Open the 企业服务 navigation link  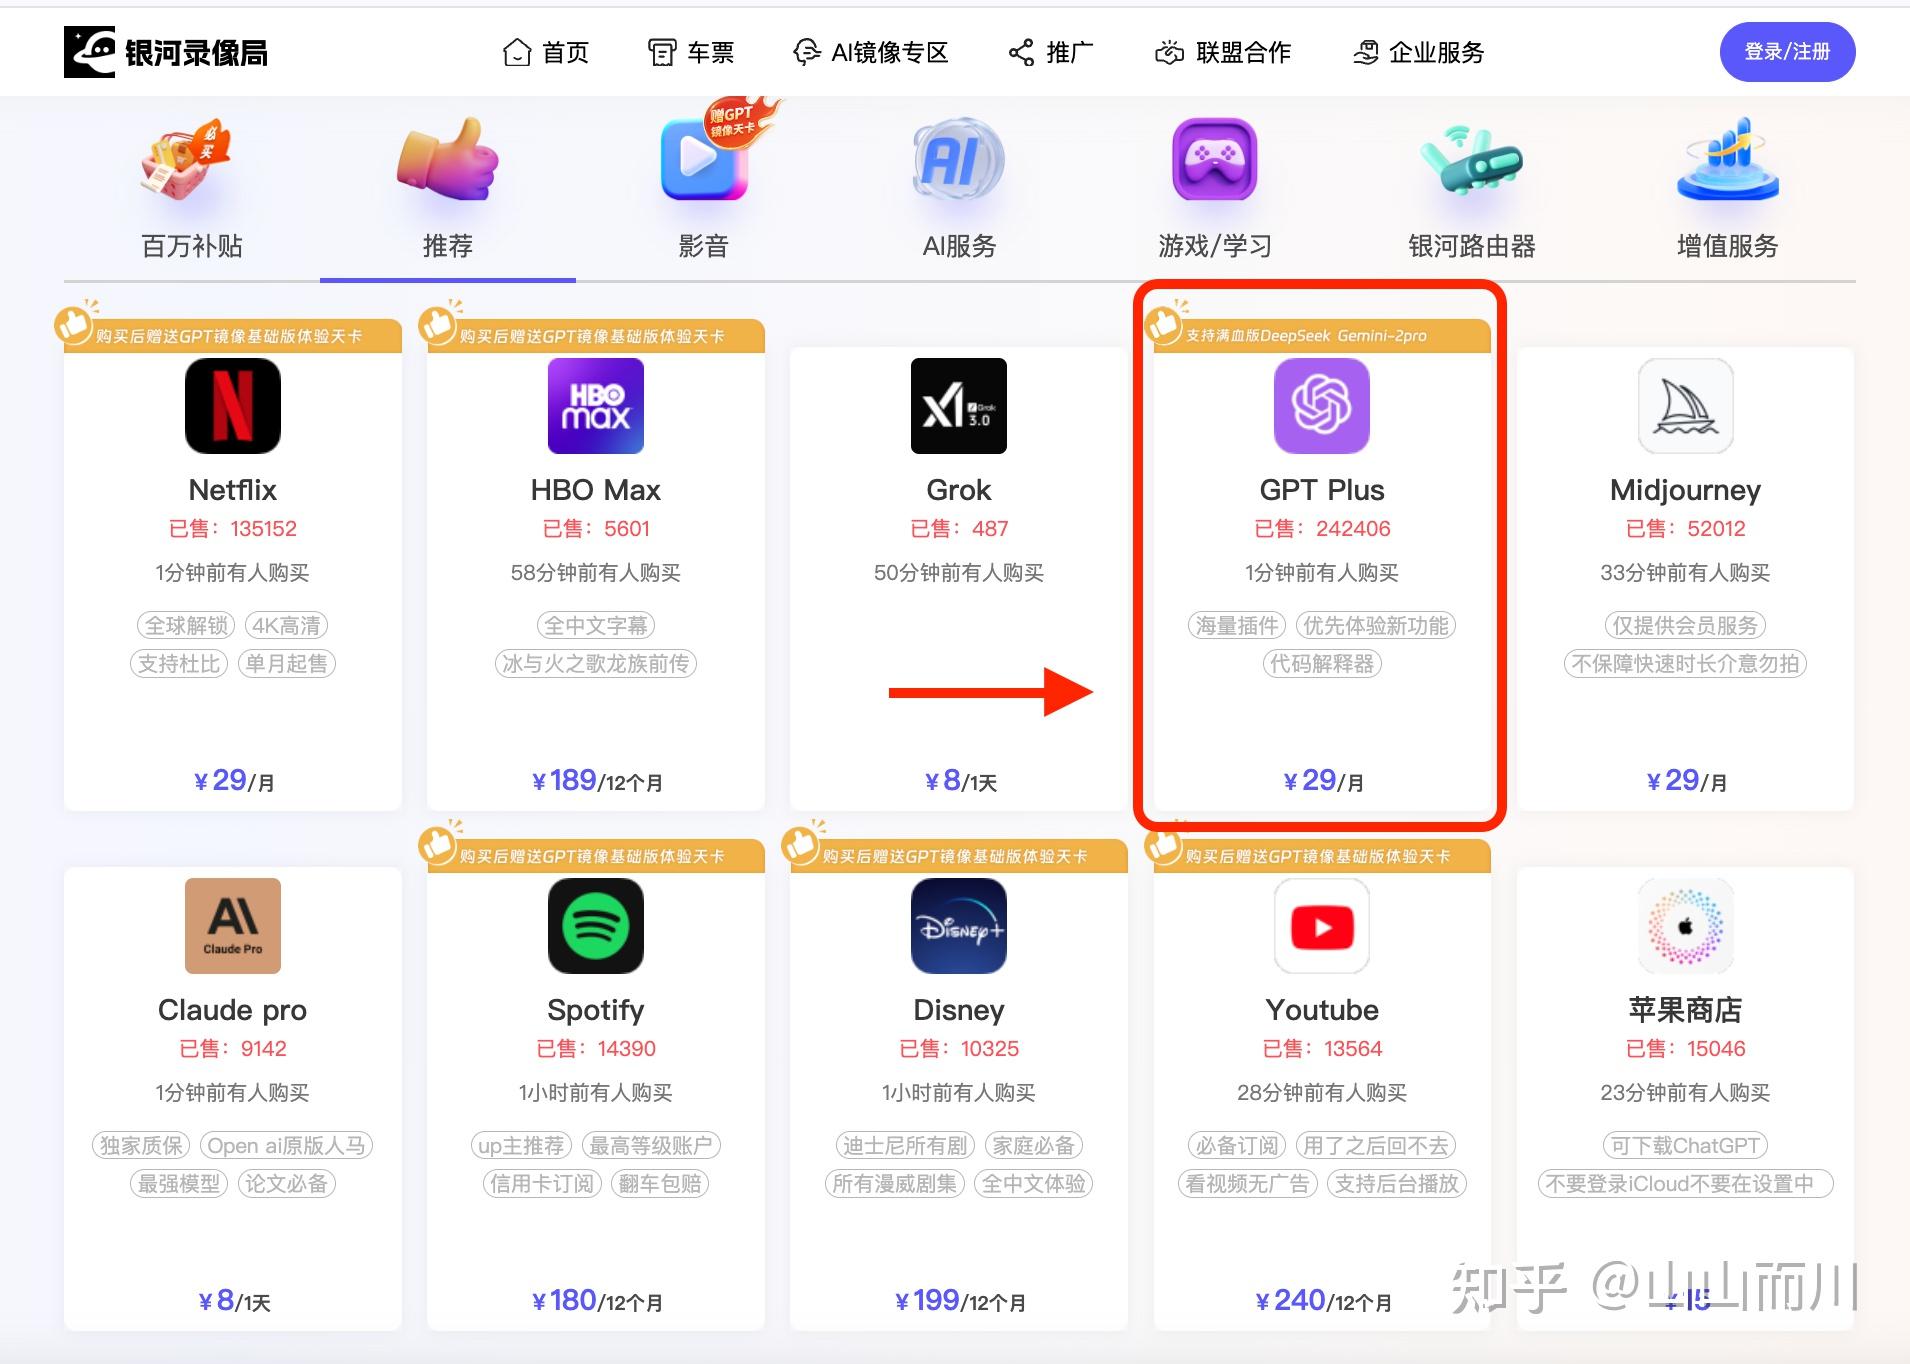[1418, 52]
